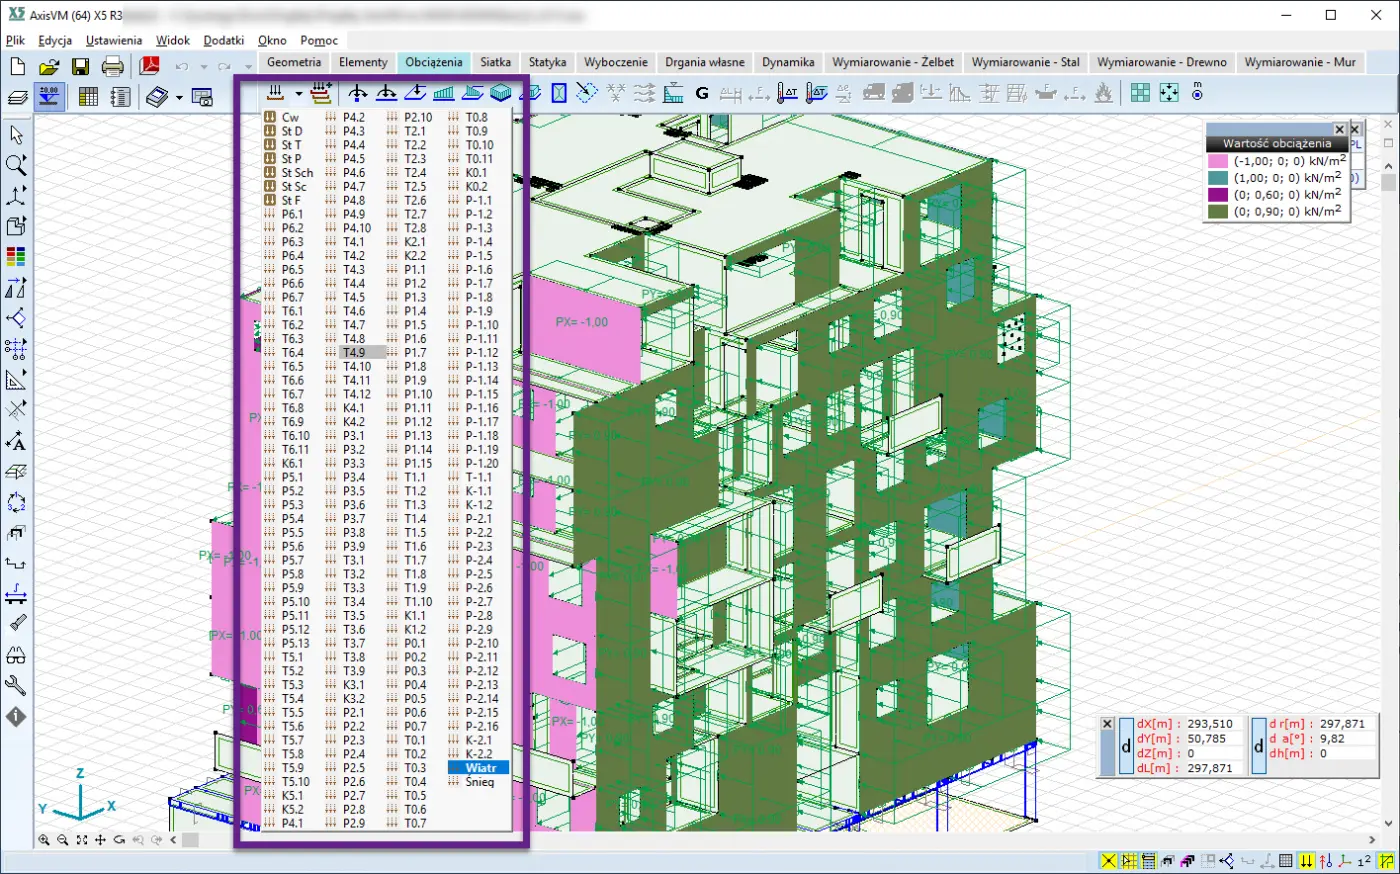Click the pink (-1,00; 0; 0) color swatch
This screenshot has height=874, width=1400.
[x=1217, y=161]
